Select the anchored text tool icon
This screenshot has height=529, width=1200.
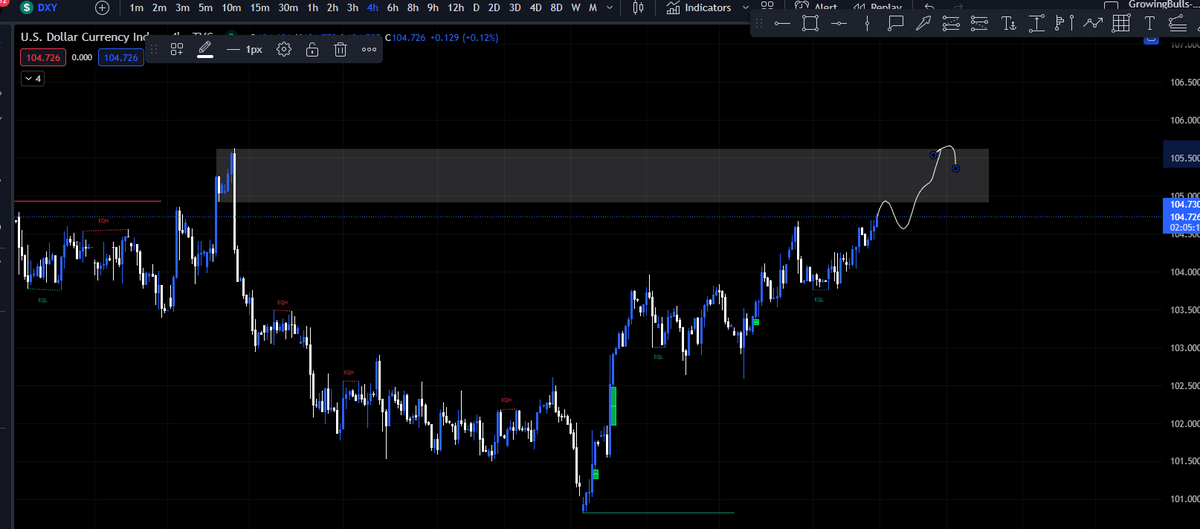pyautogui.click(x=1008, y=23)
